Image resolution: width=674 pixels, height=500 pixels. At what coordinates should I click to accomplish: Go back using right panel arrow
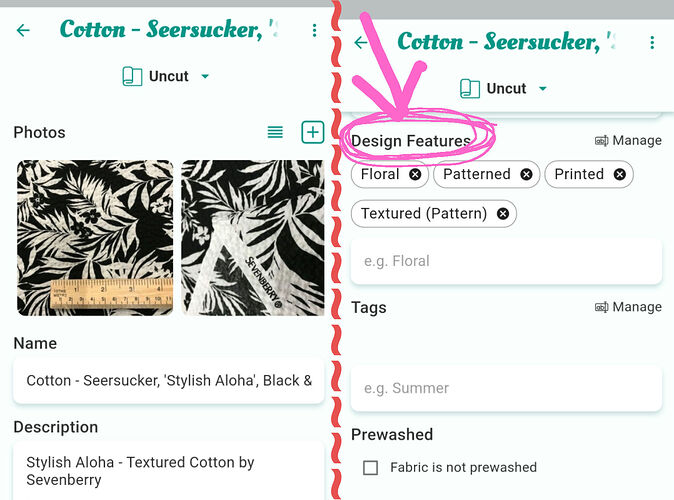361,43
